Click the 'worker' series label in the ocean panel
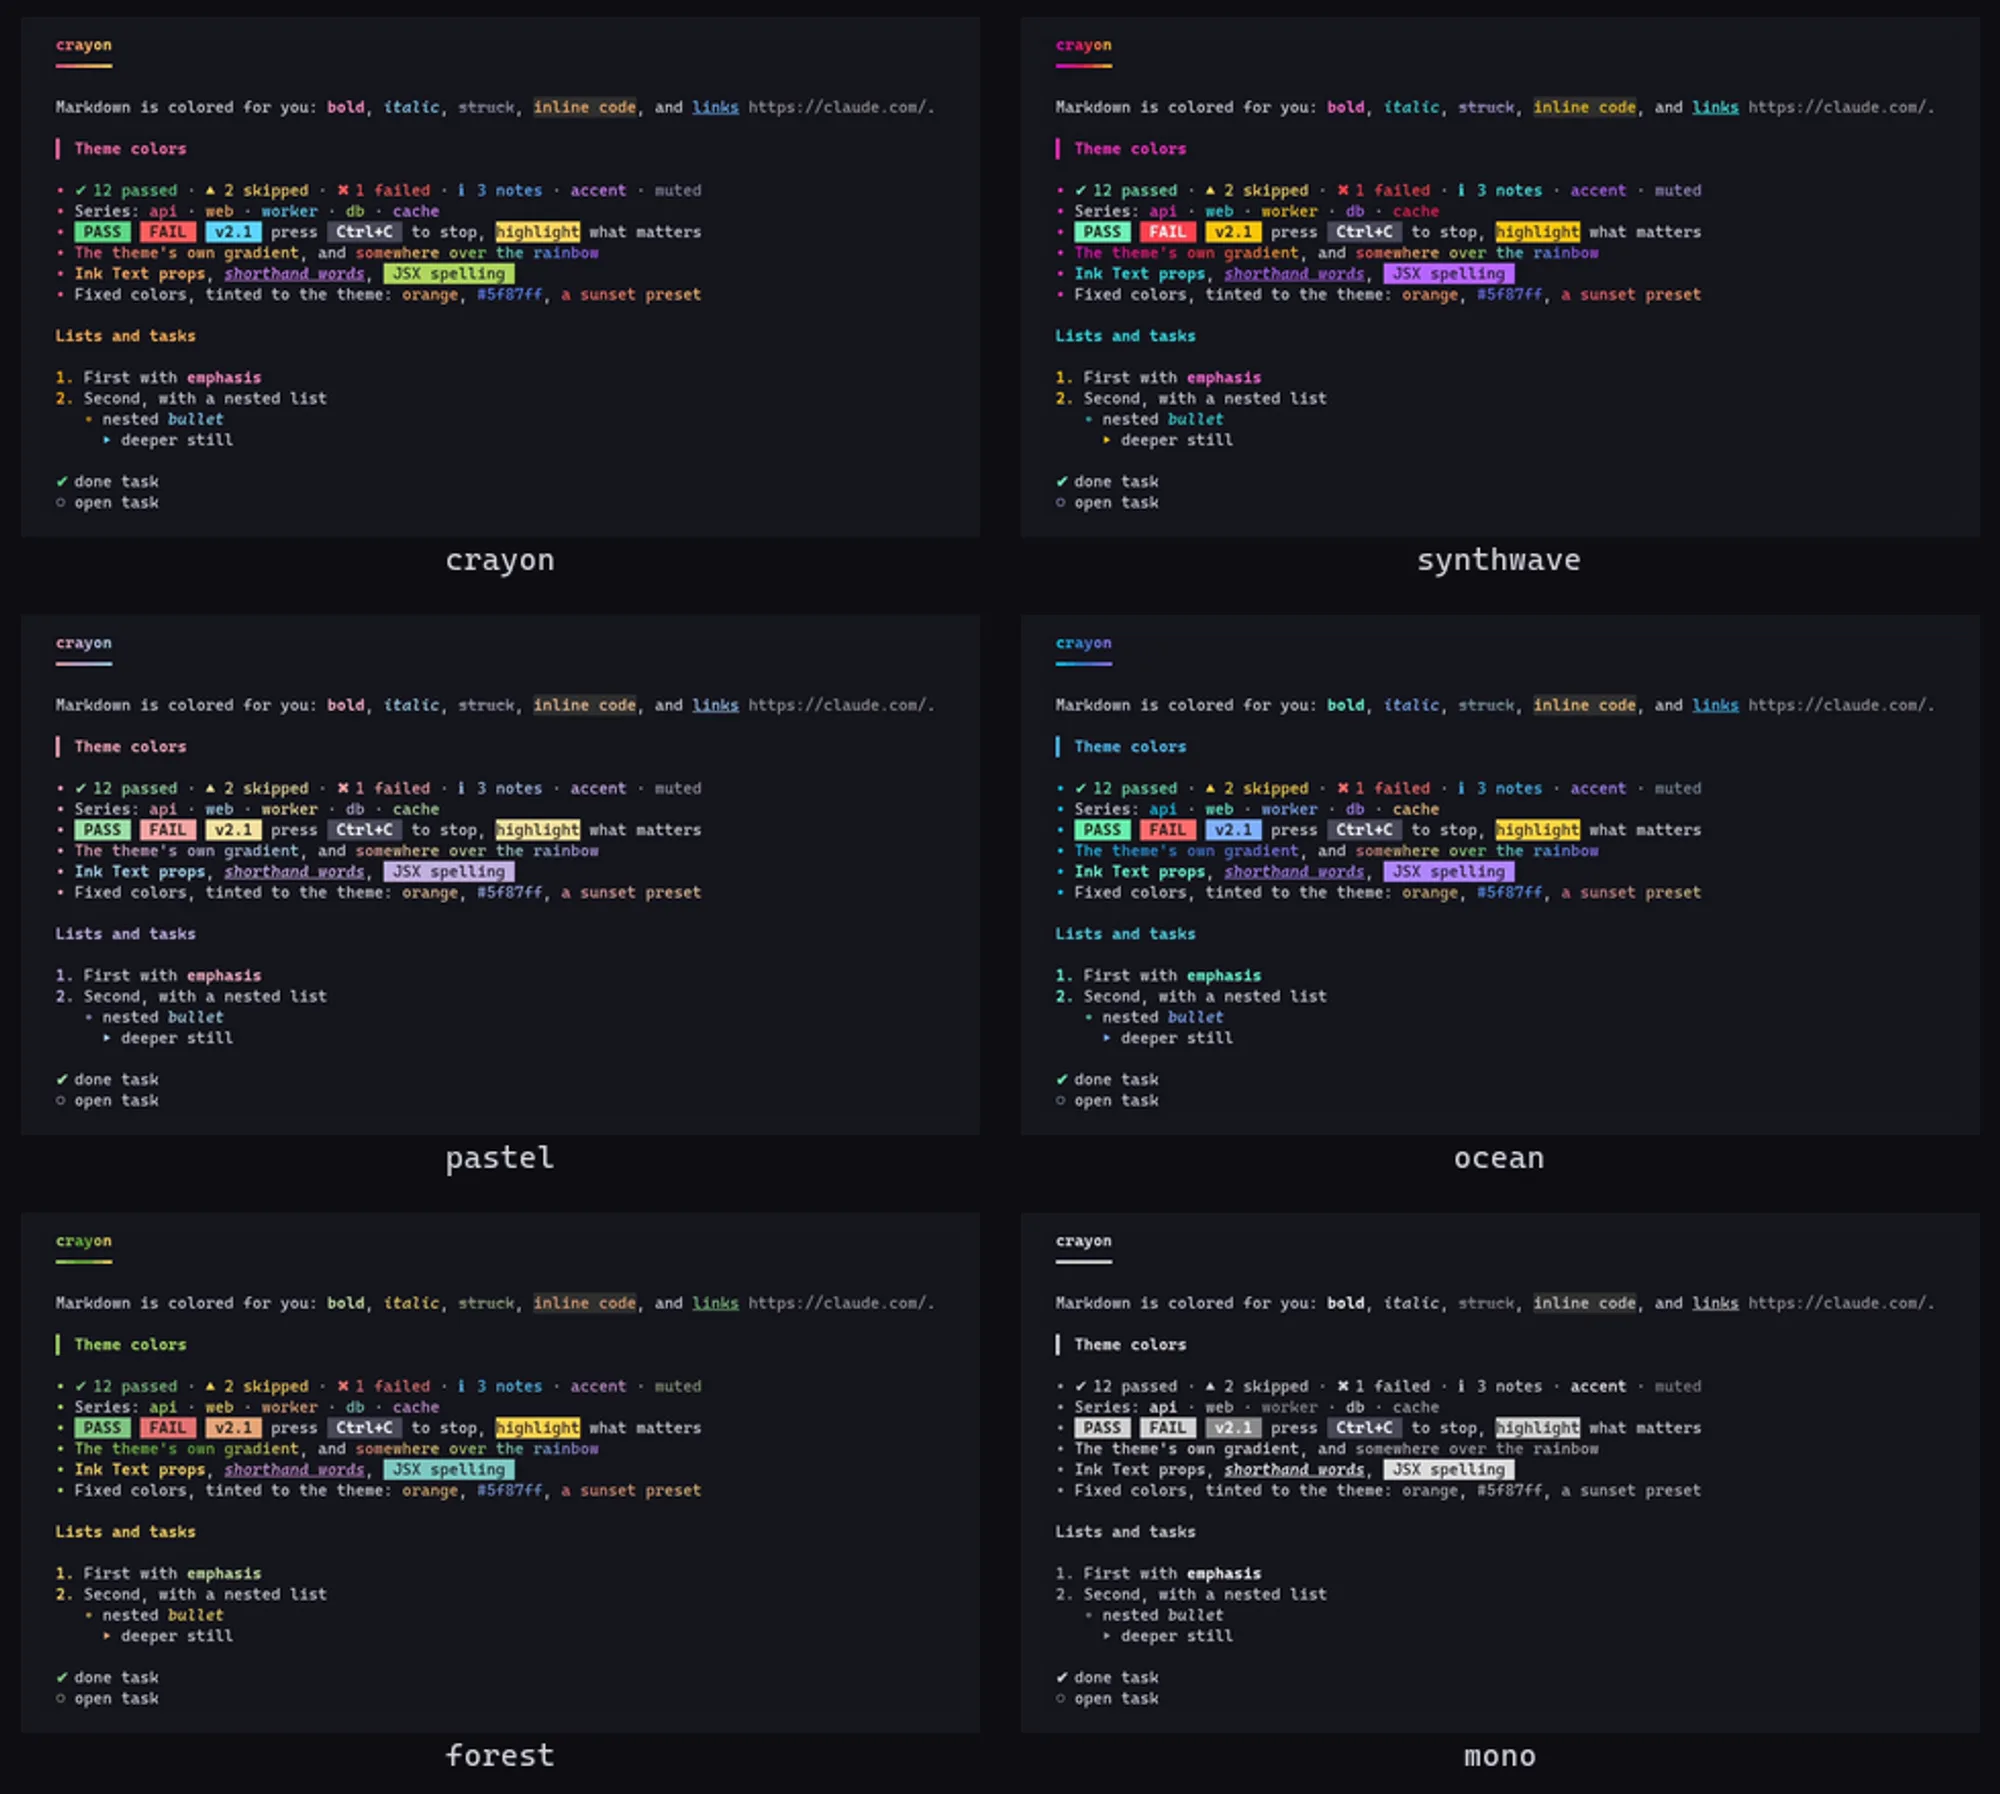2000x1794 pixels. (1289, 809)
